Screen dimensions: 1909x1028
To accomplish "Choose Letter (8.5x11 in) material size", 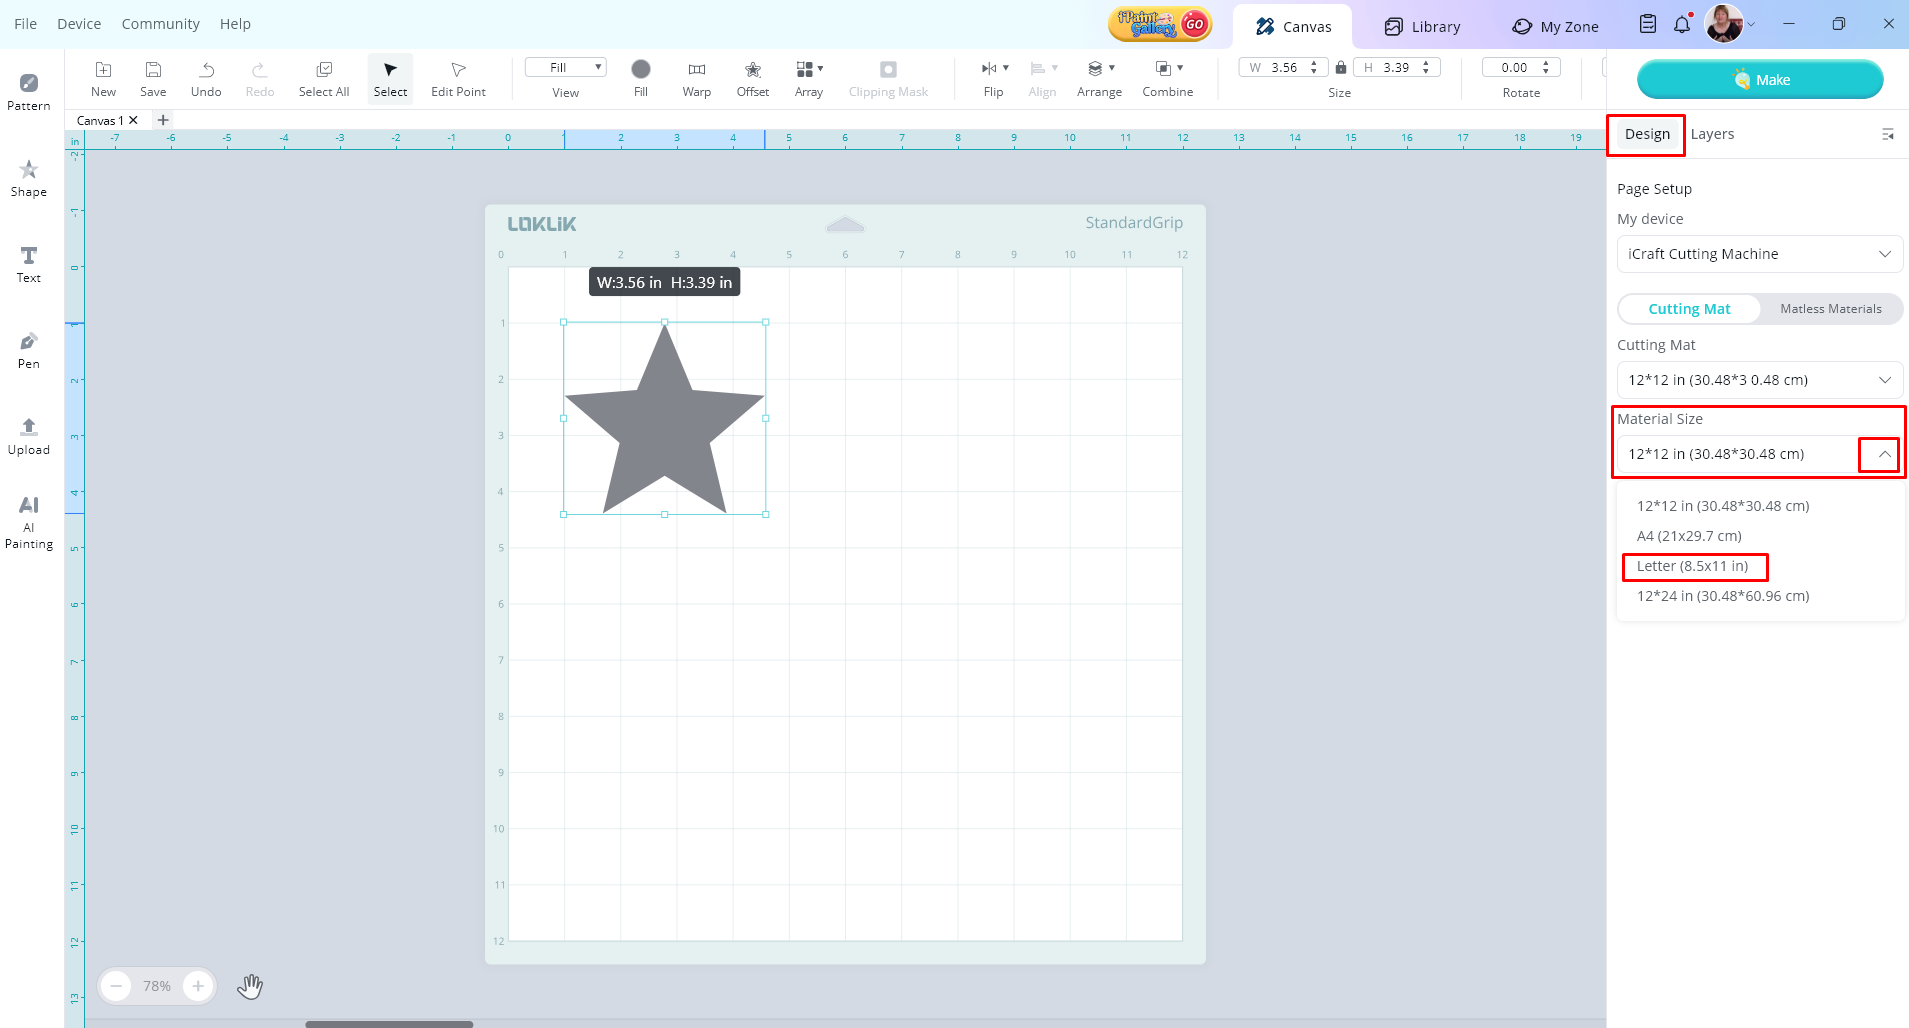I will (1693, 566).
